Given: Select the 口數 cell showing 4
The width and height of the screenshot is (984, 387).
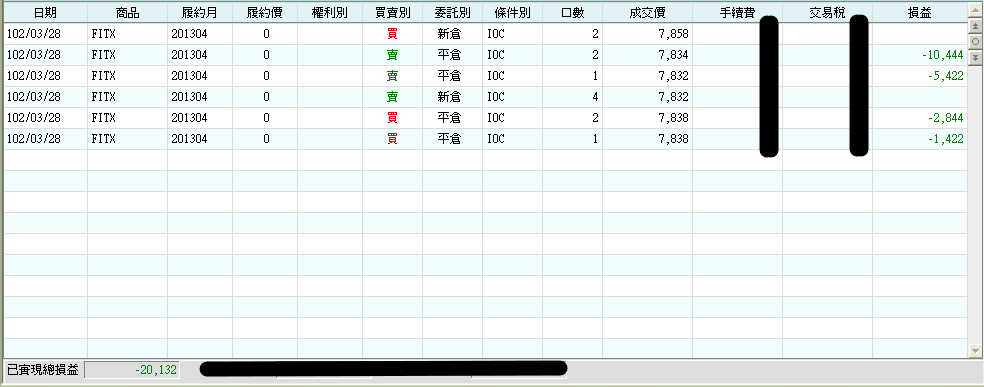Looking at the screenshot, I should coord(572,97).
